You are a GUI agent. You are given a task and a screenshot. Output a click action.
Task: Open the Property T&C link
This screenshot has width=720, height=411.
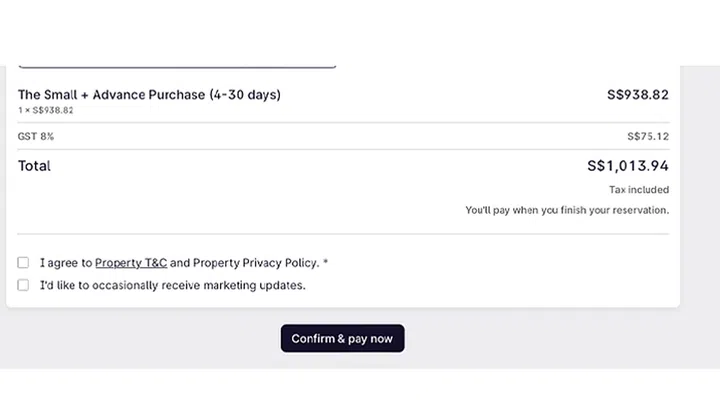pos(131,263)
